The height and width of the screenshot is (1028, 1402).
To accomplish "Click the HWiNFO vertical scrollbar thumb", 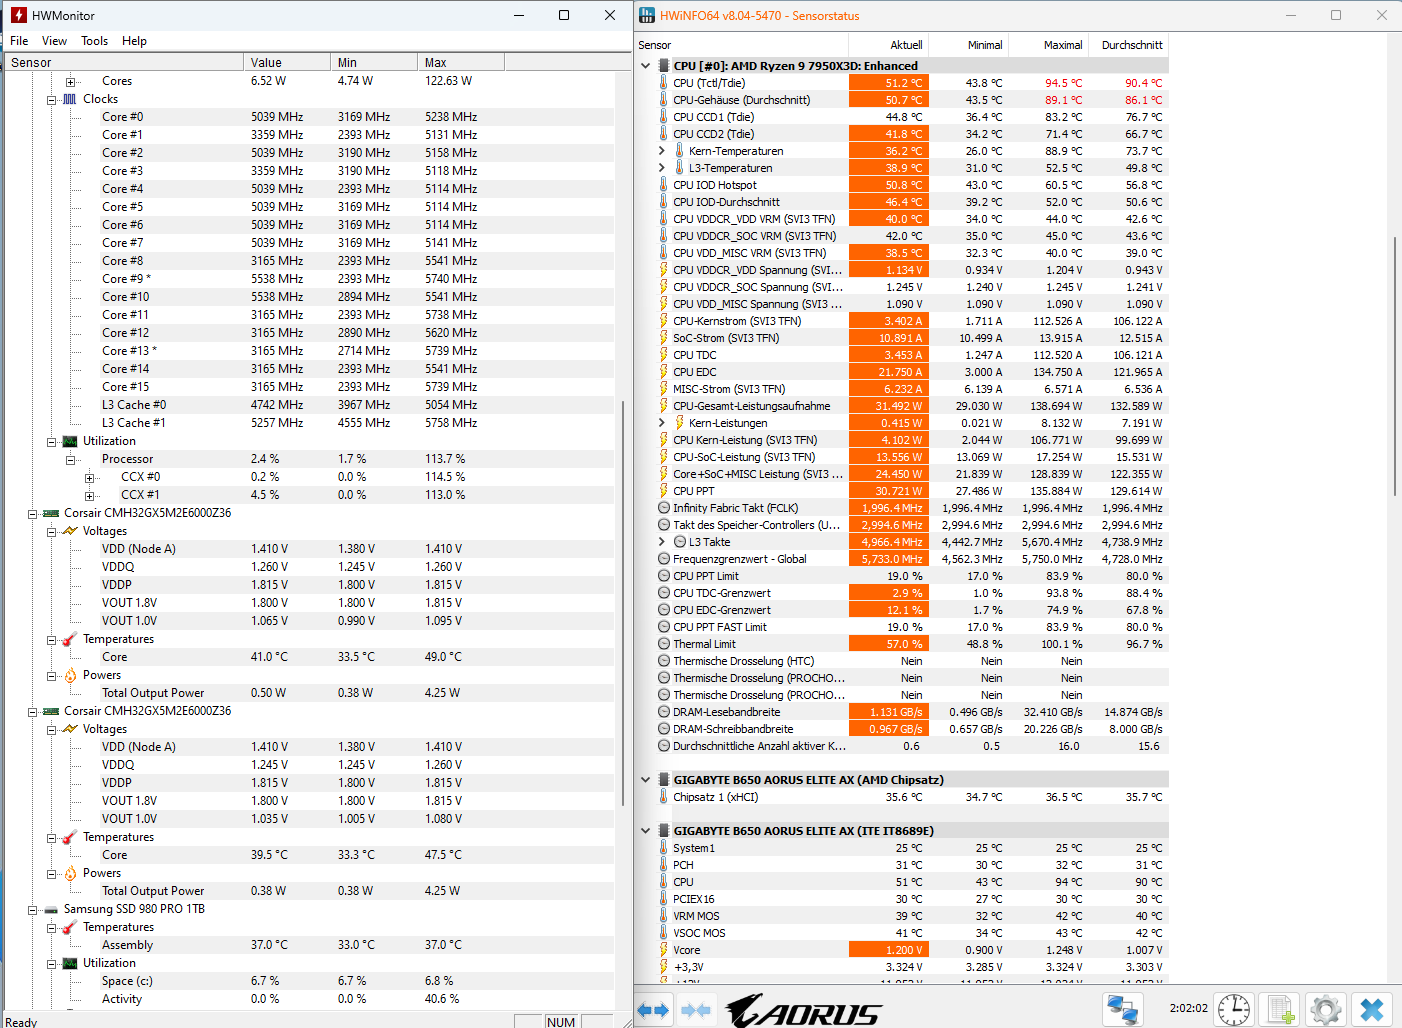I will (1394, 366).
